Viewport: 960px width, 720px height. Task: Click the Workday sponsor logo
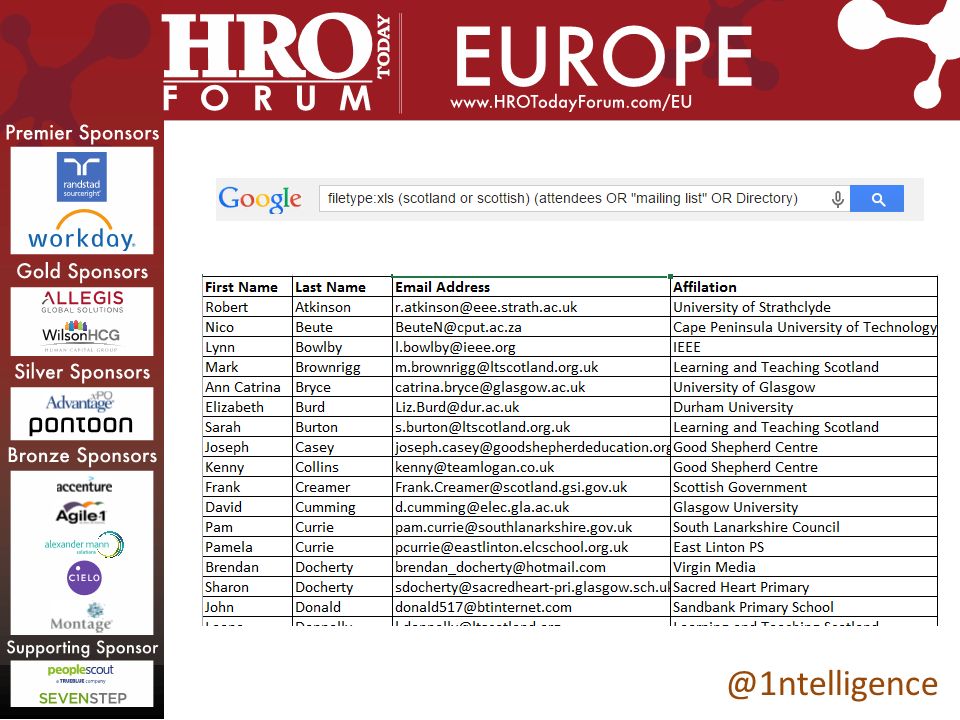pyautogui.click(x=81, y=231)
